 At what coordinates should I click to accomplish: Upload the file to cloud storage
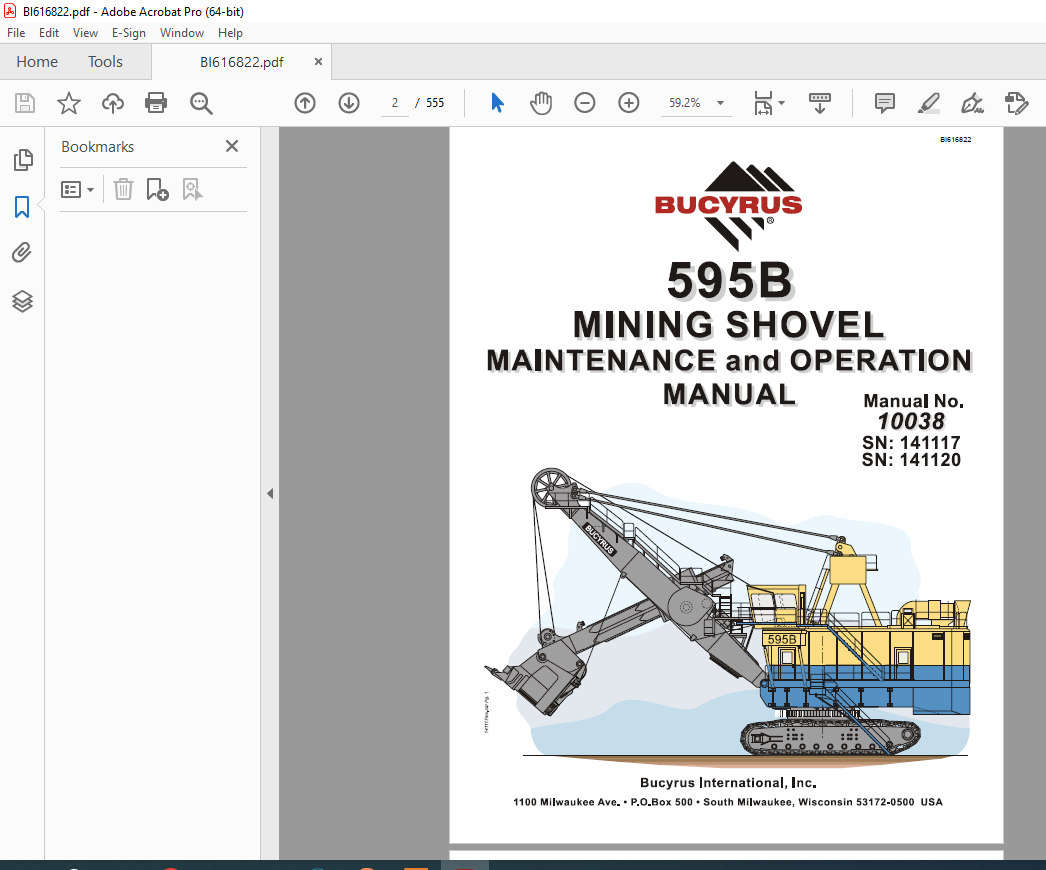coord(113,103)
